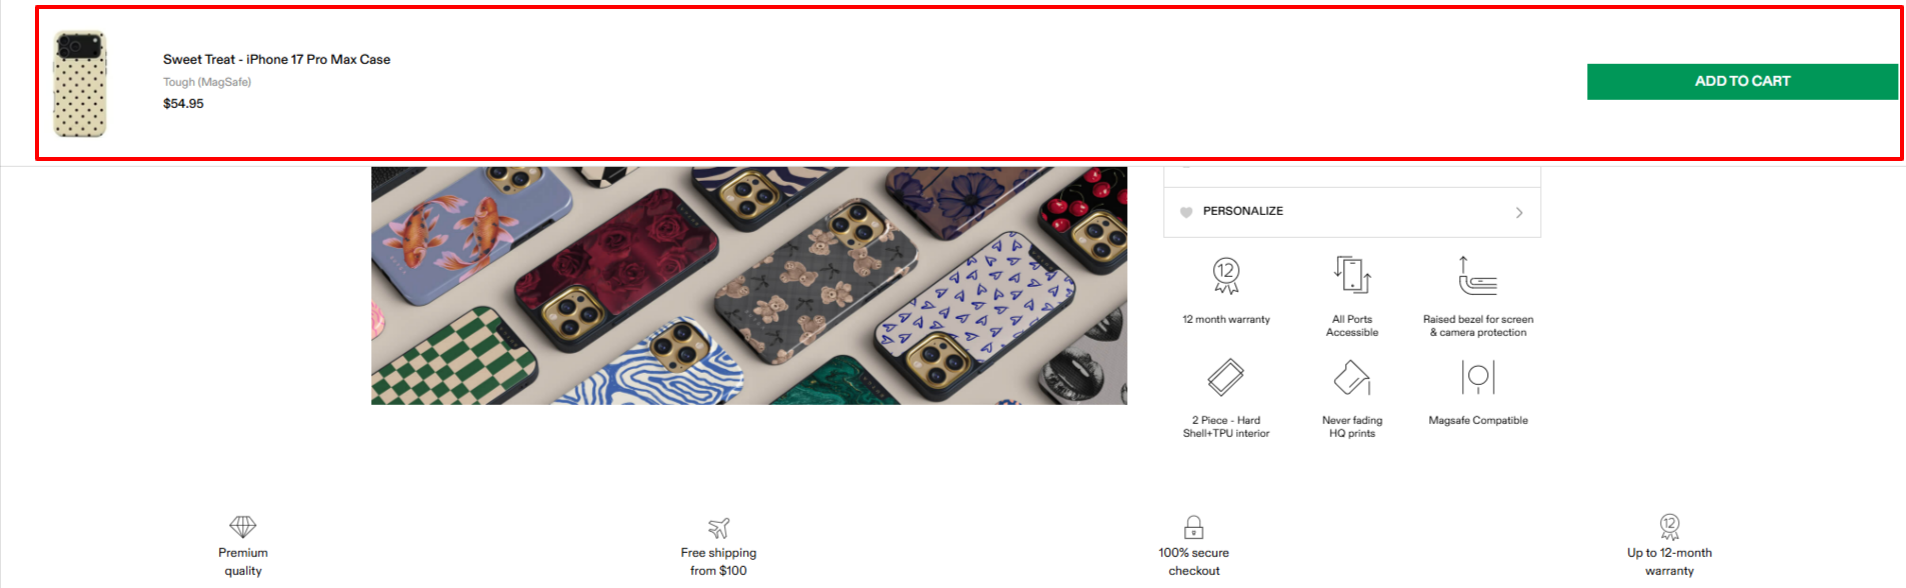
Task: Click the $54.95 price in sticky bar
Action: (x=183, y=104)
